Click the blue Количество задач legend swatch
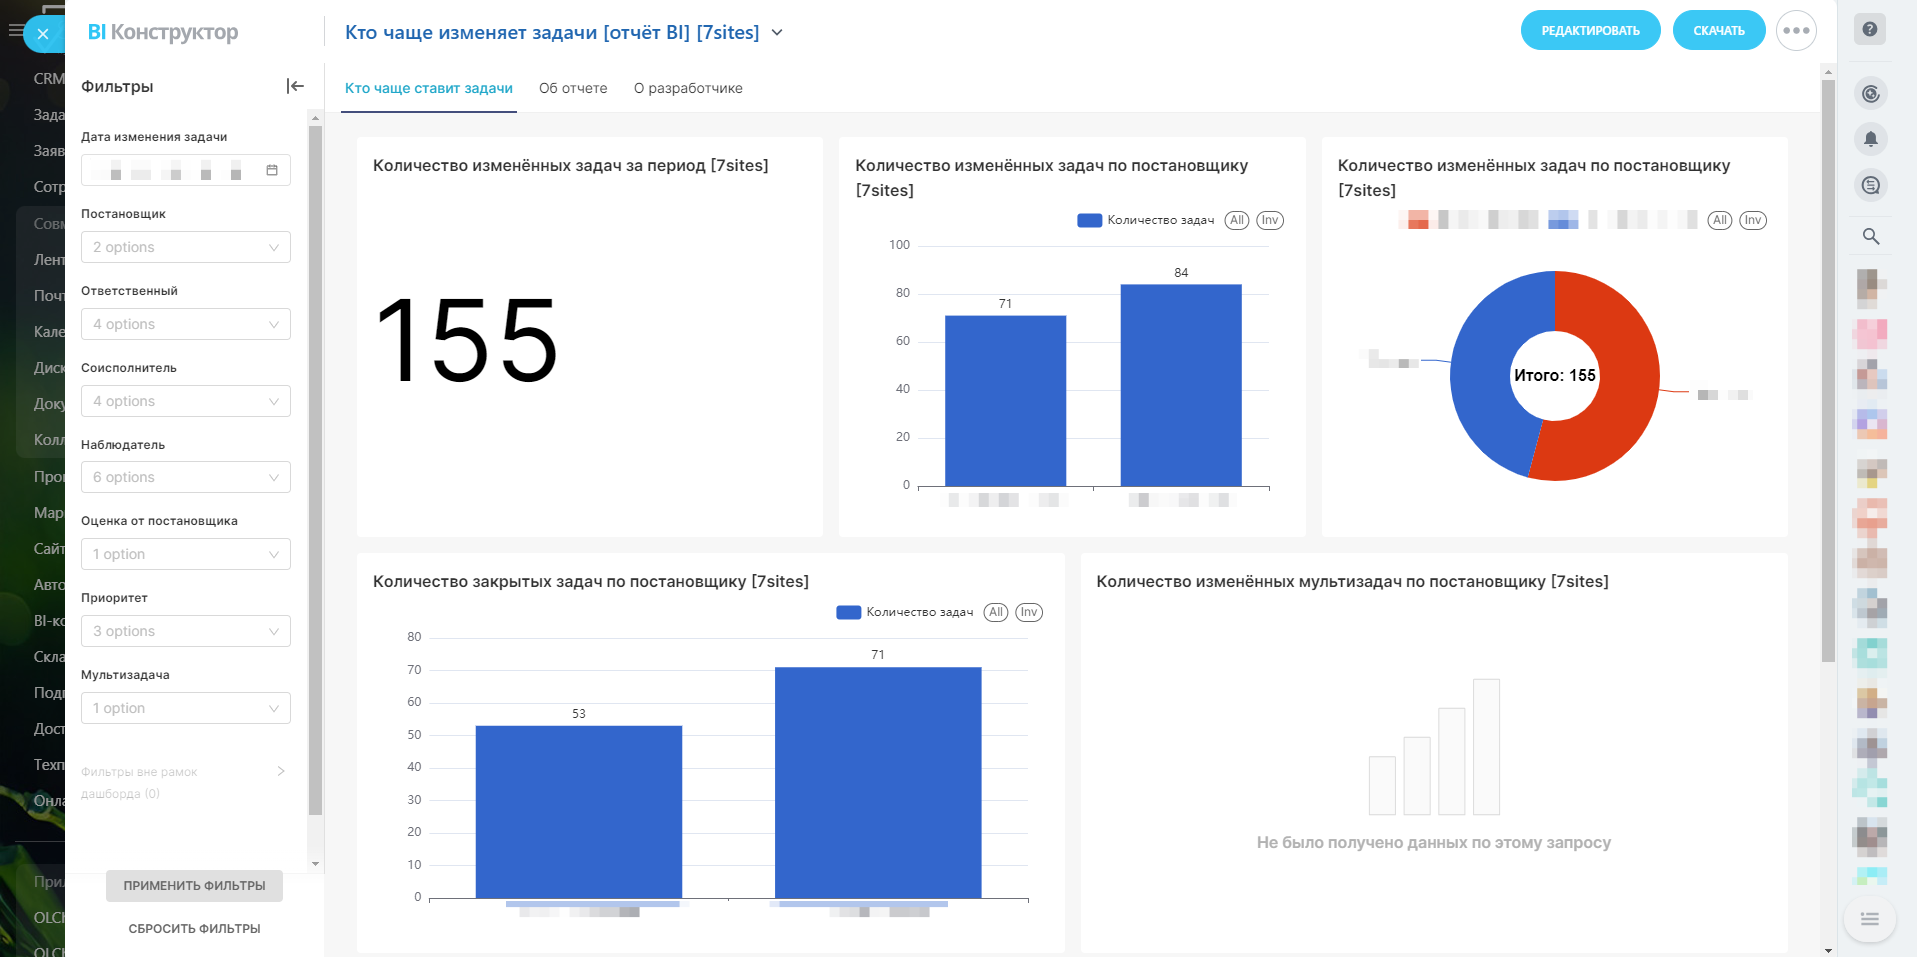1917x957 pixels. [x=1089, y=221]
